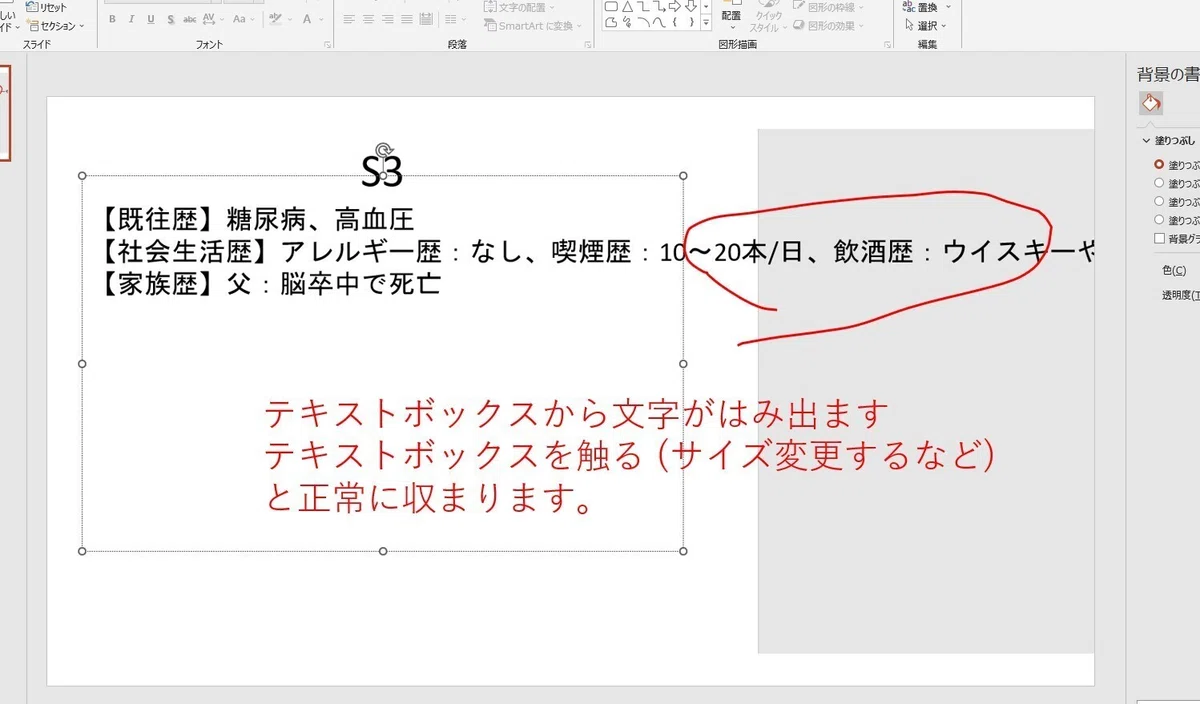Select third fill radio option

(1159, 201)
